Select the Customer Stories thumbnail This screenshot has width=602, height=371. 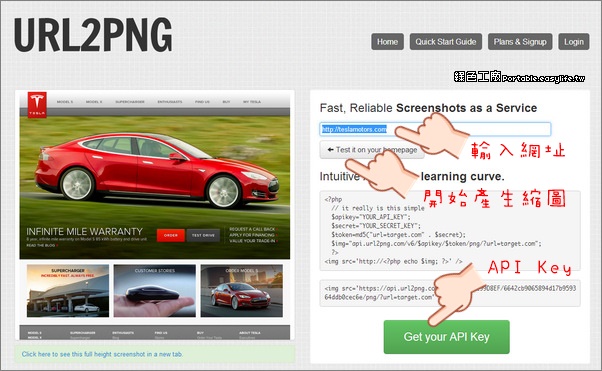click(155, 291)
